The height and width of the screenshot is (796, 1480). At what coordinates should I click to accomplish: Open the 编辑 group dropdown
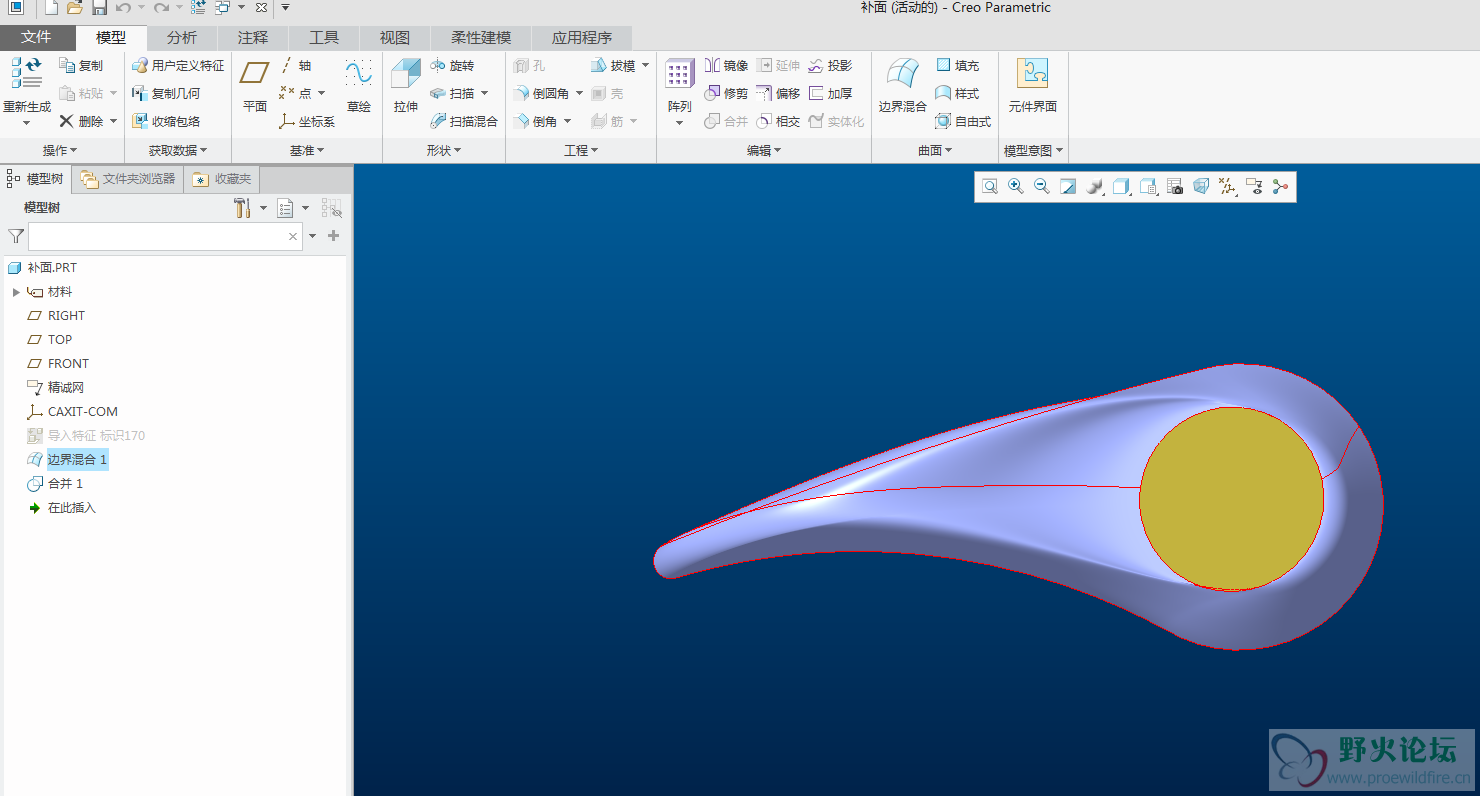tap(764, 150)
